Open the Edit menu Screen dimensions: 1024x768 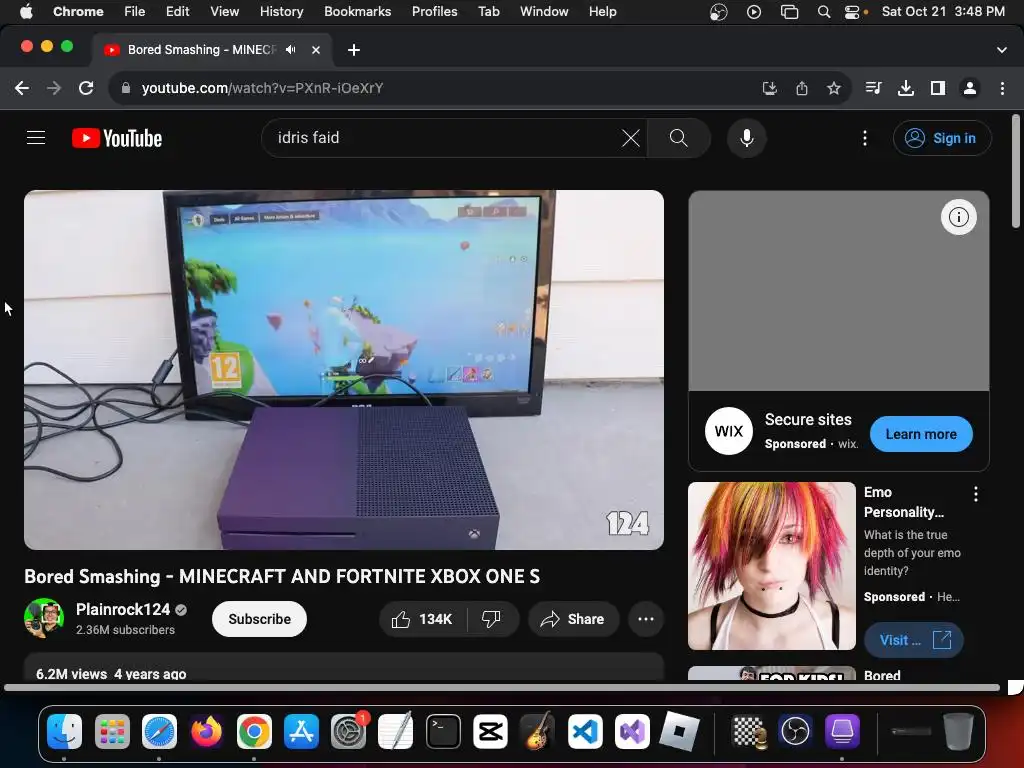(x=177, y=11)
